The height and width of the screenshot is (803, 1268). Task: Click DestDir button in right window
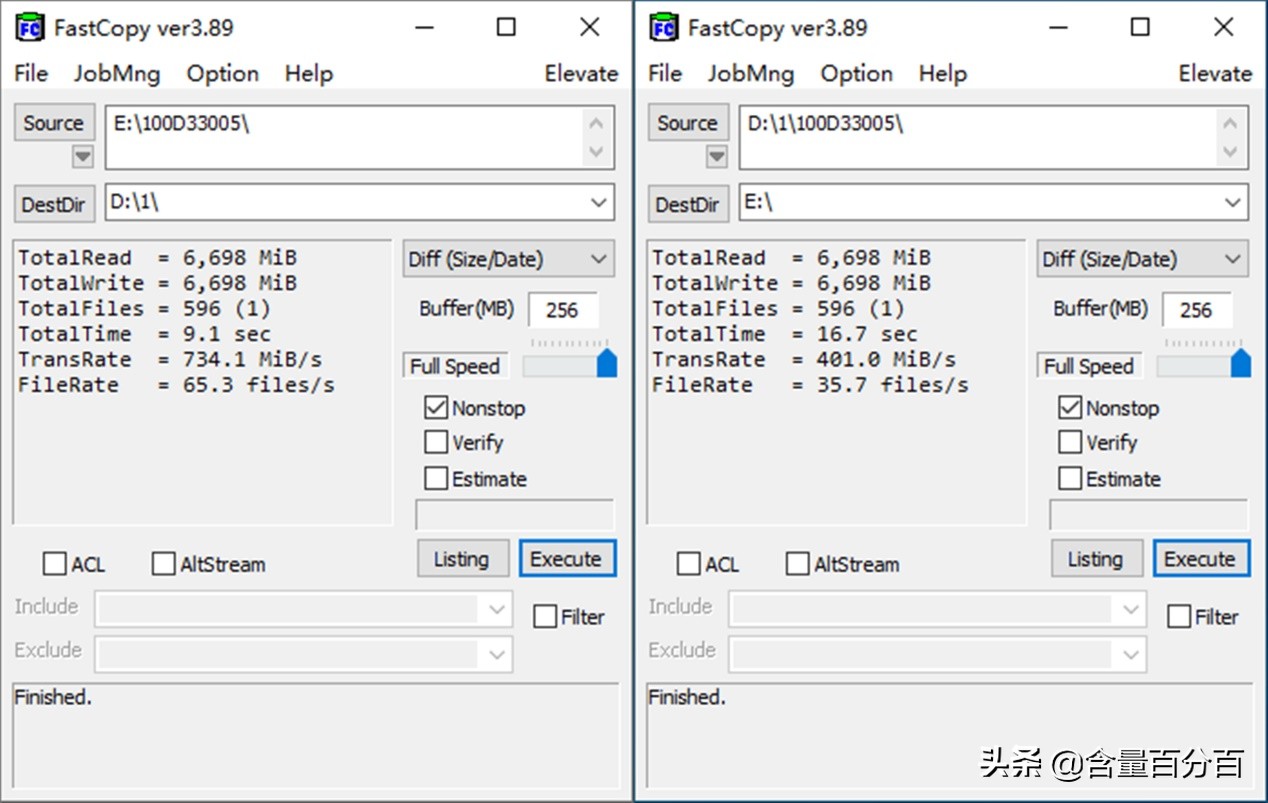(x=688, y=205)
